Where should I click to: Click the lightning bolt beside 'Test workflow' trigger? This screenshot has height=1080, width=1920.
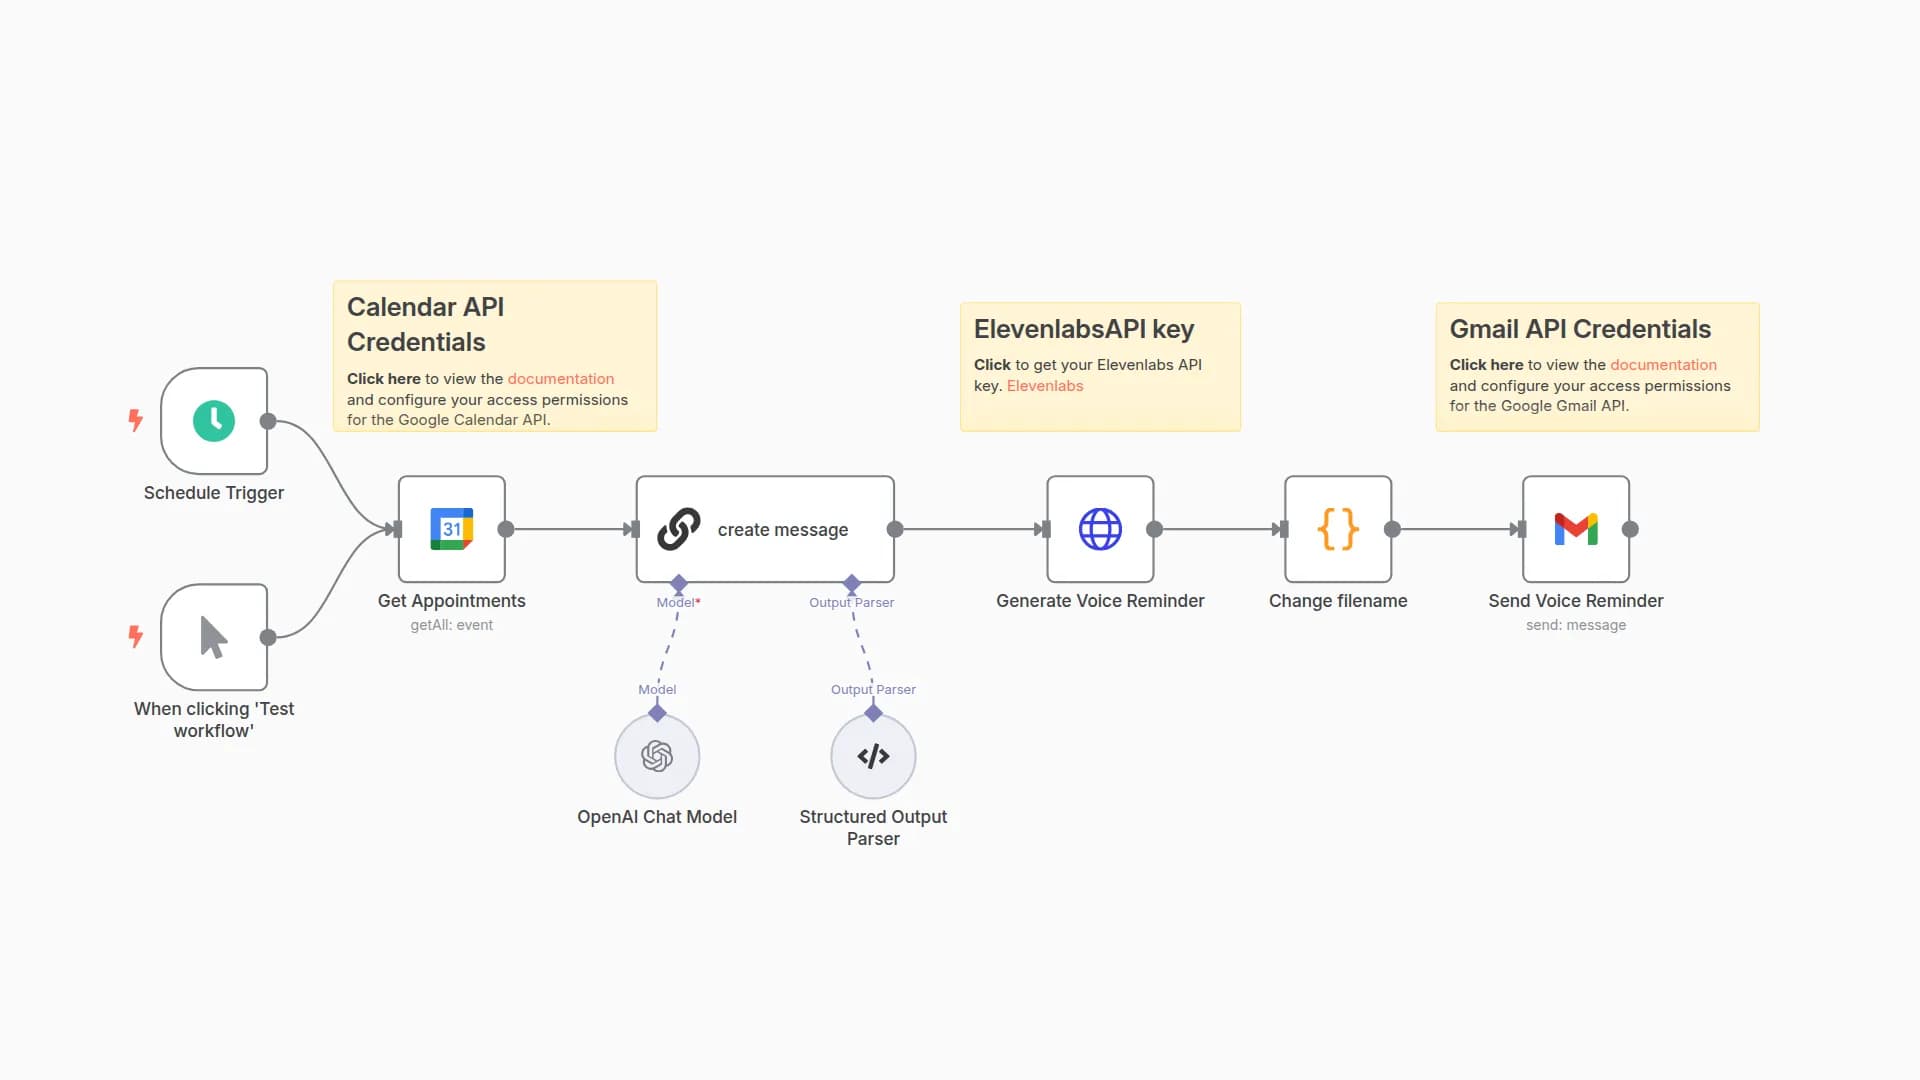(x=135, y=636)
